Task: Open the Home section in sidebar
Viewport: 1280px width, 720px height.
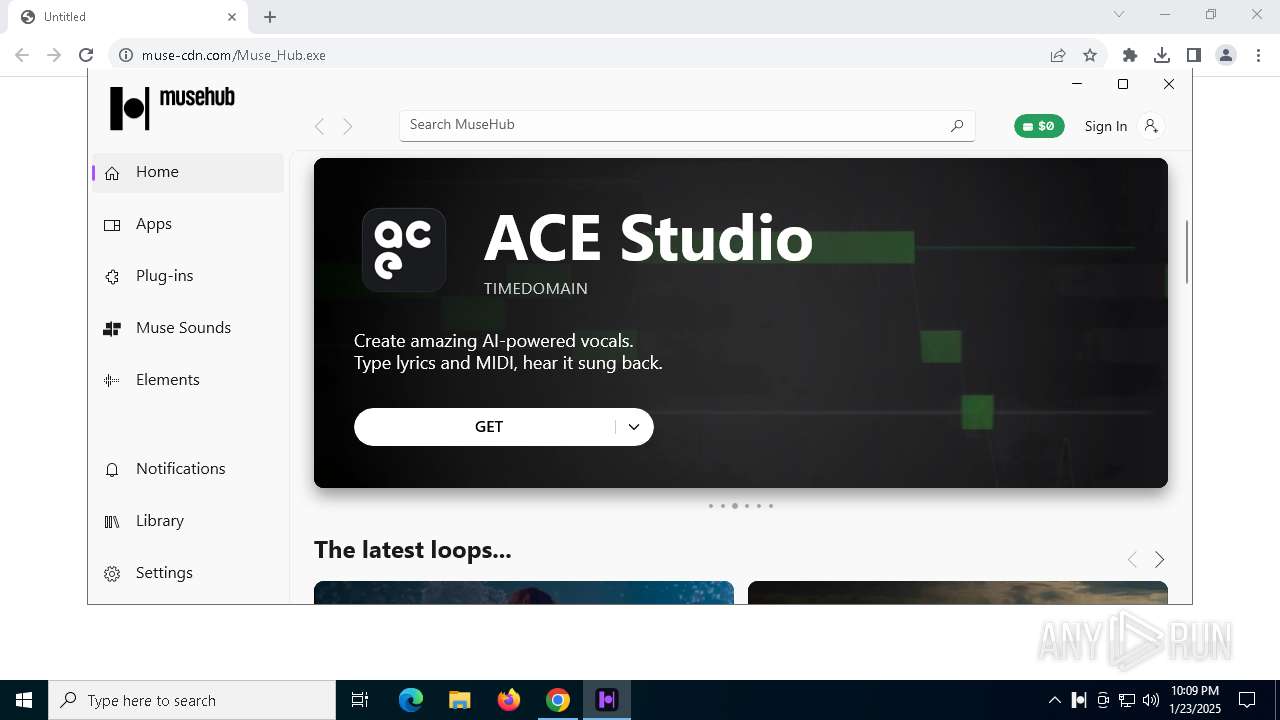Action: point(188,172)
